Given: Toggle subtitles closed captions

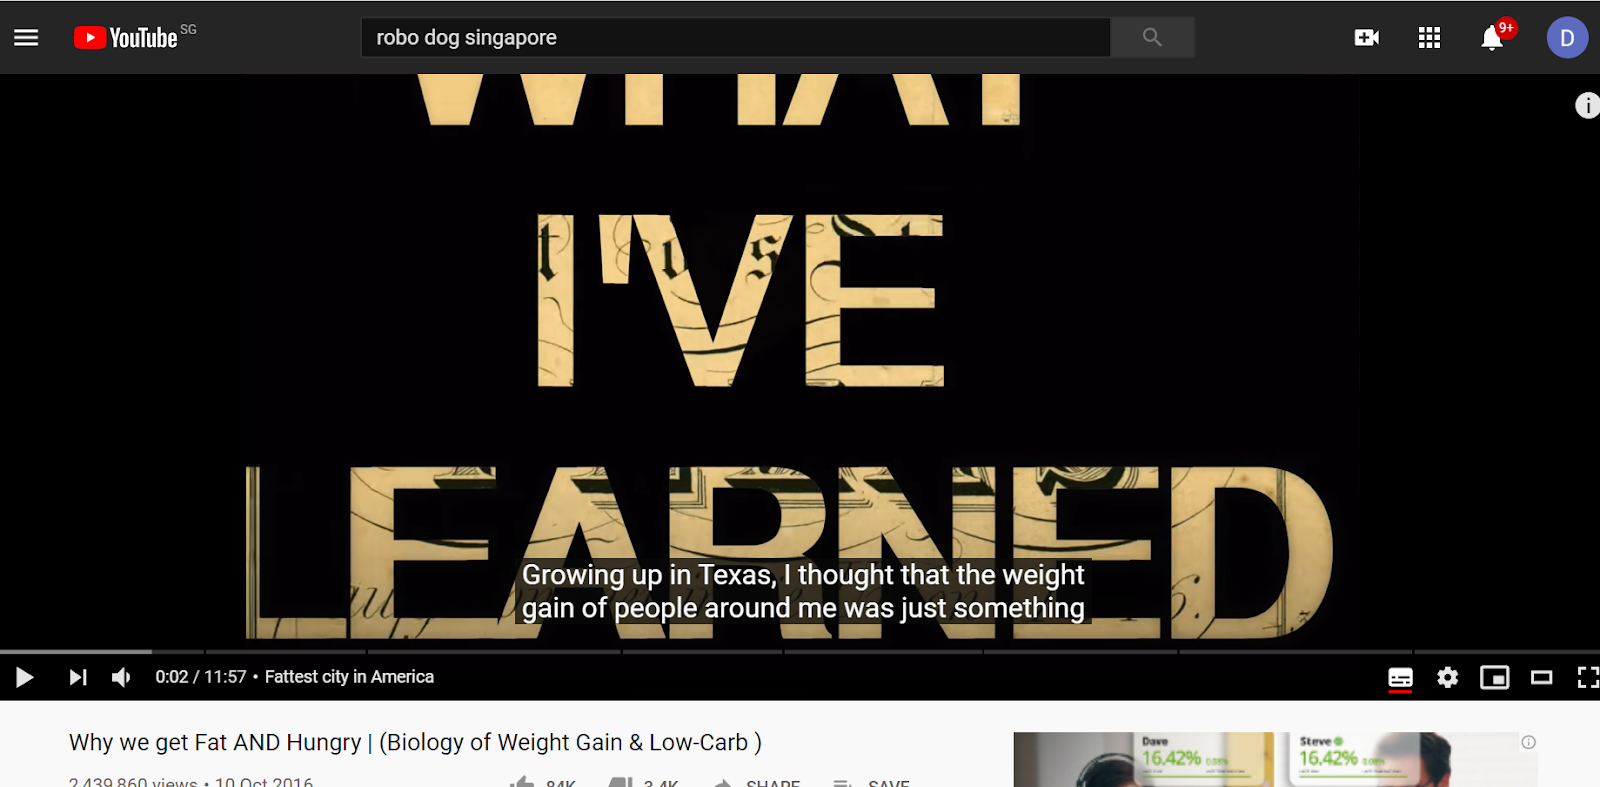Looking at the screenshot, I should point(1400,678).
